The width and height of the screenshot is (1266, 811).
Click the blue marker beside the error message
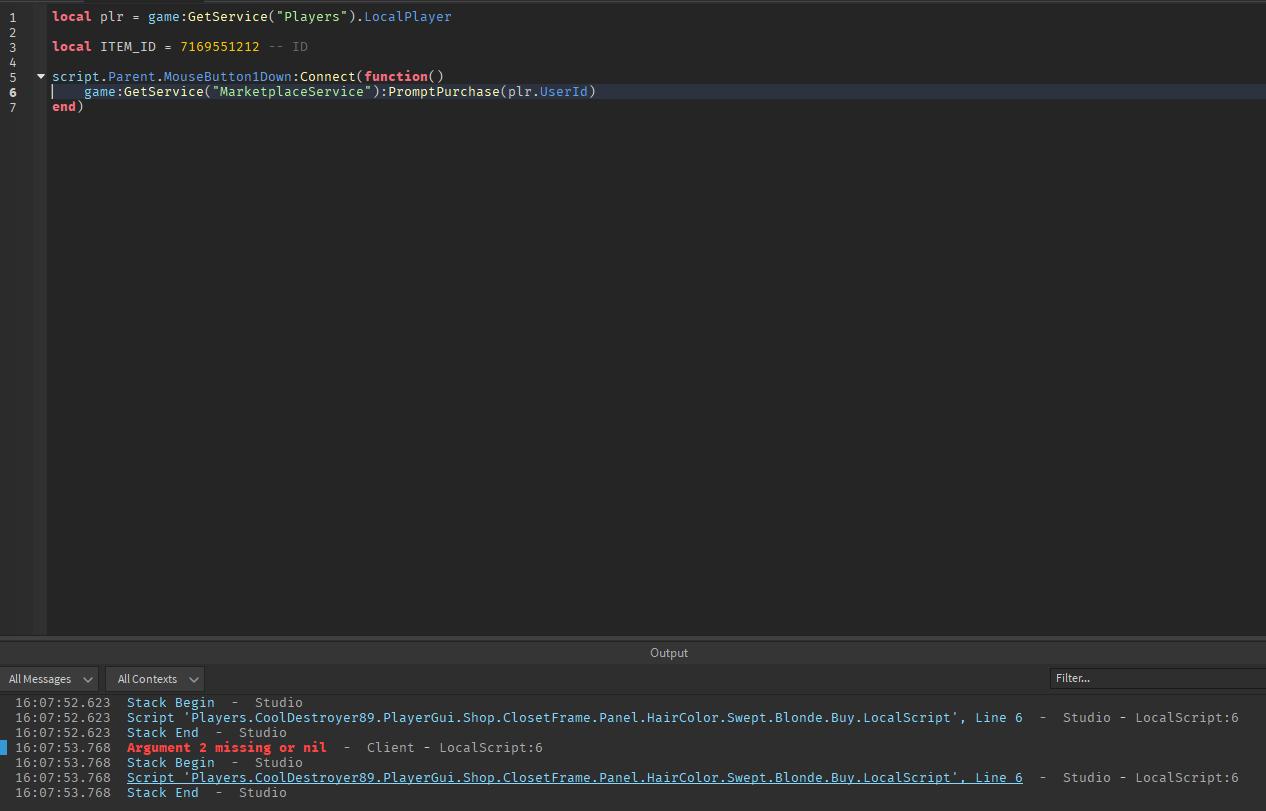coord(4,747)
